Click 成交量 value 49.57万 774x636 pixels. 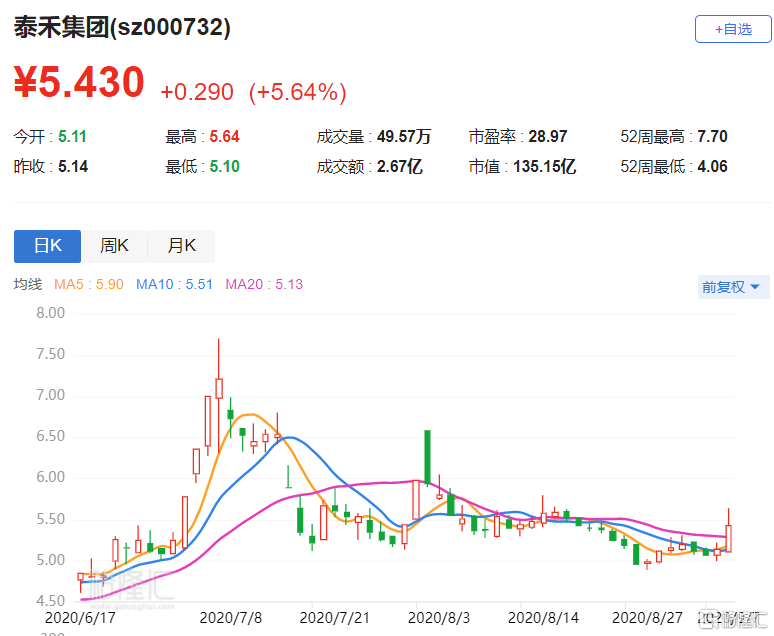click(x=404, y=136)
